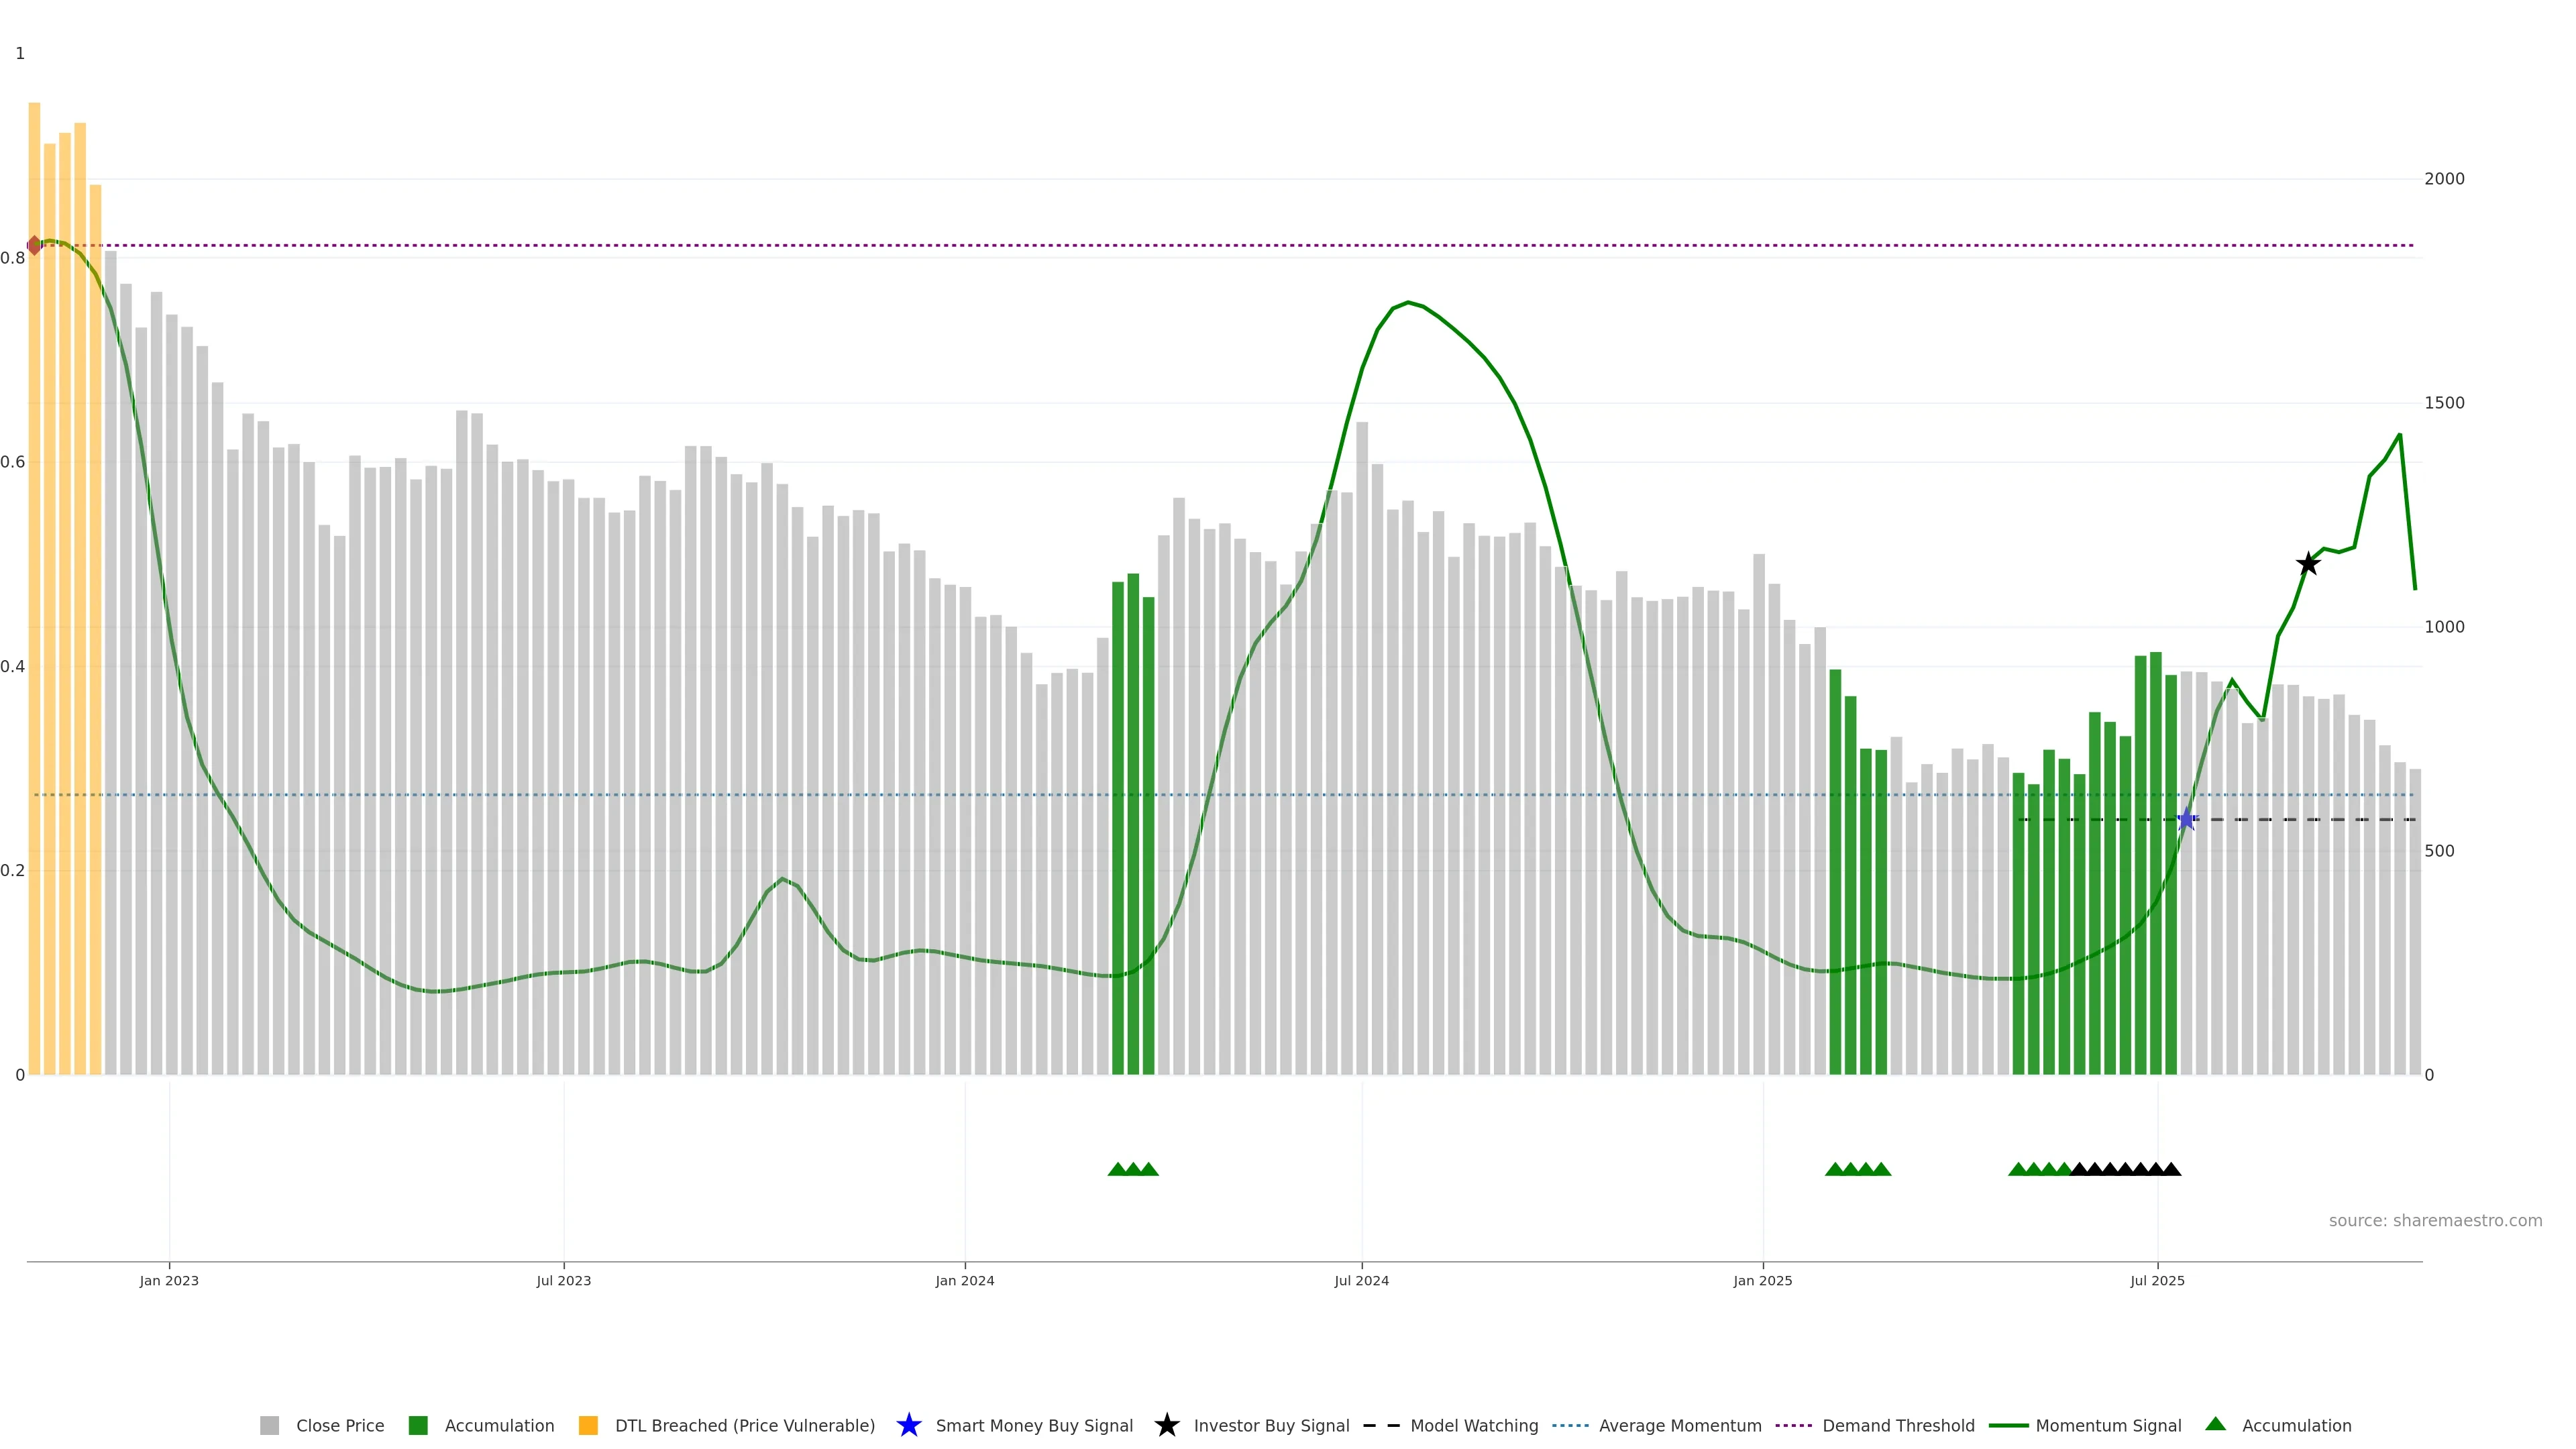Click Momentum Signal legend line
Viewport: 2576px width, 1449px height.
point(2008,1426)
